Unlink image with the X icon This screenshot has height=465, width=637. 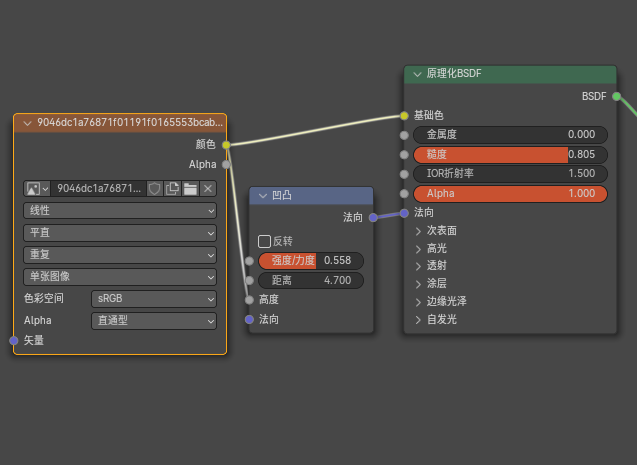coord(208,188)
